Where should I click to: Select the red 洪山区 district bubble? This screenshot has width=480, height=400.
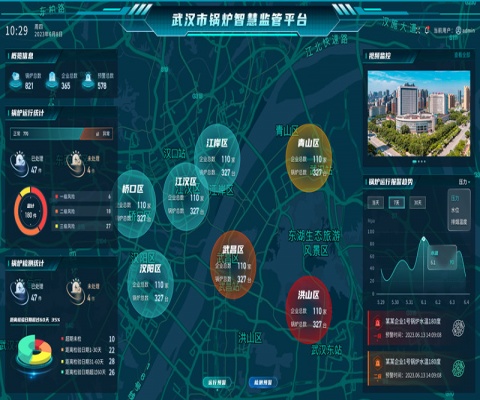309,310
